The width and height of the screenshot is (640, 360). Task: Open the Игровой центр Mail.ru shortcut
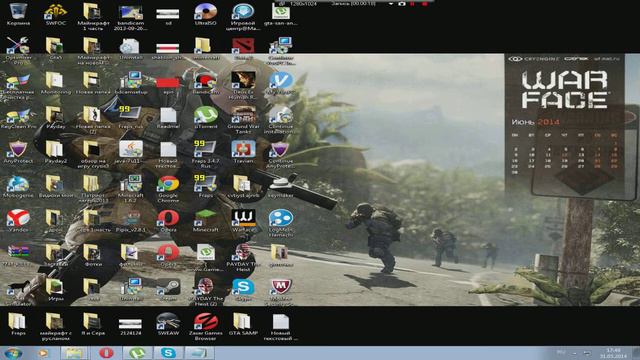[x=243, y=16]
